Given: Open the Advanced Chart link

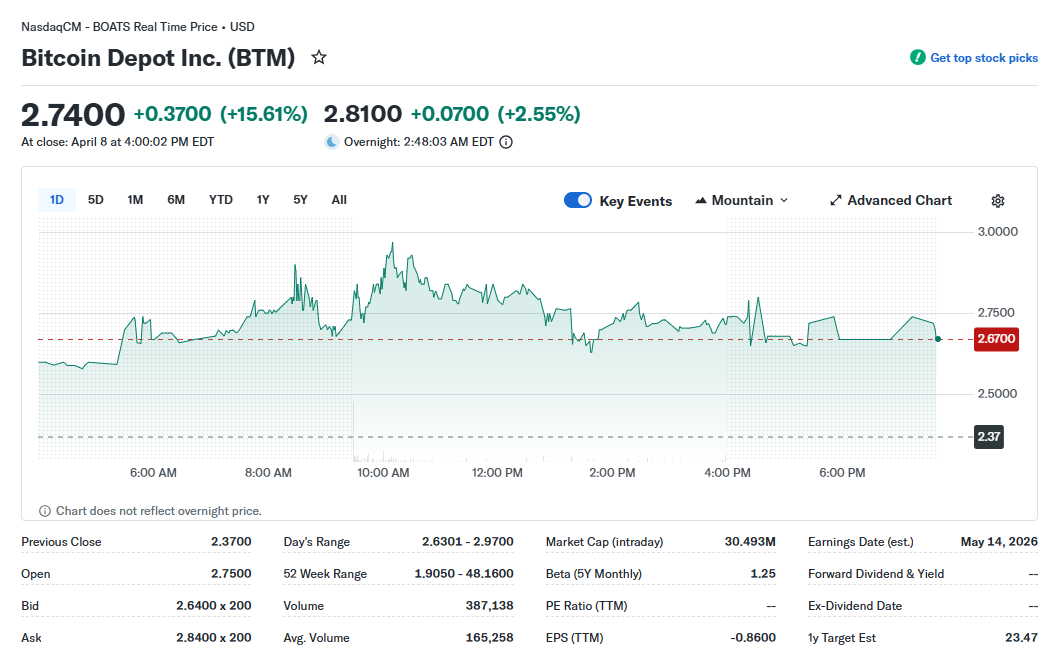Looking at the screenshot, I should [x=899, y=201].
